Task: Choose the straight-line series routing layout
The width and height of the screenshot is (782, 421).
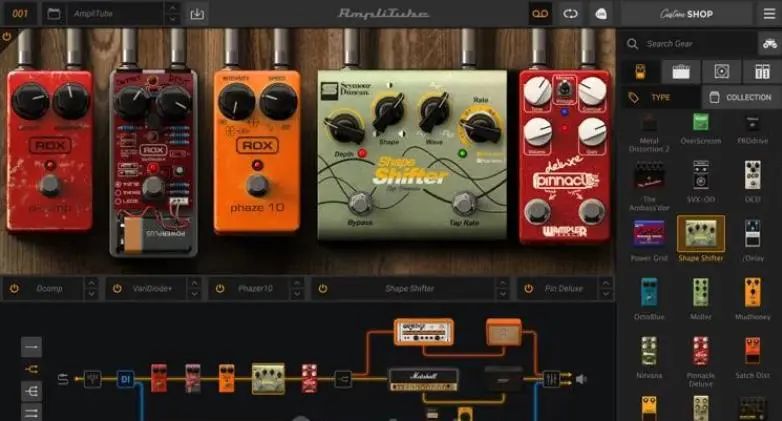Action: [x=31, y=347]
